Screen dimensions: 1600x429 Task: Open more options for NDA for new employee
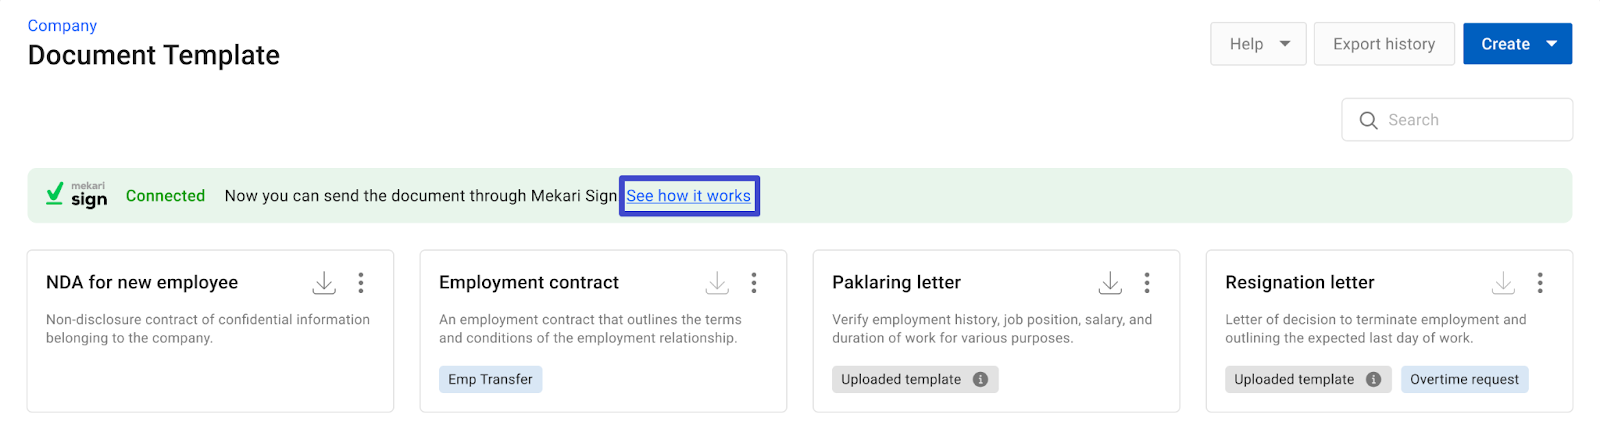click(361, 283)
